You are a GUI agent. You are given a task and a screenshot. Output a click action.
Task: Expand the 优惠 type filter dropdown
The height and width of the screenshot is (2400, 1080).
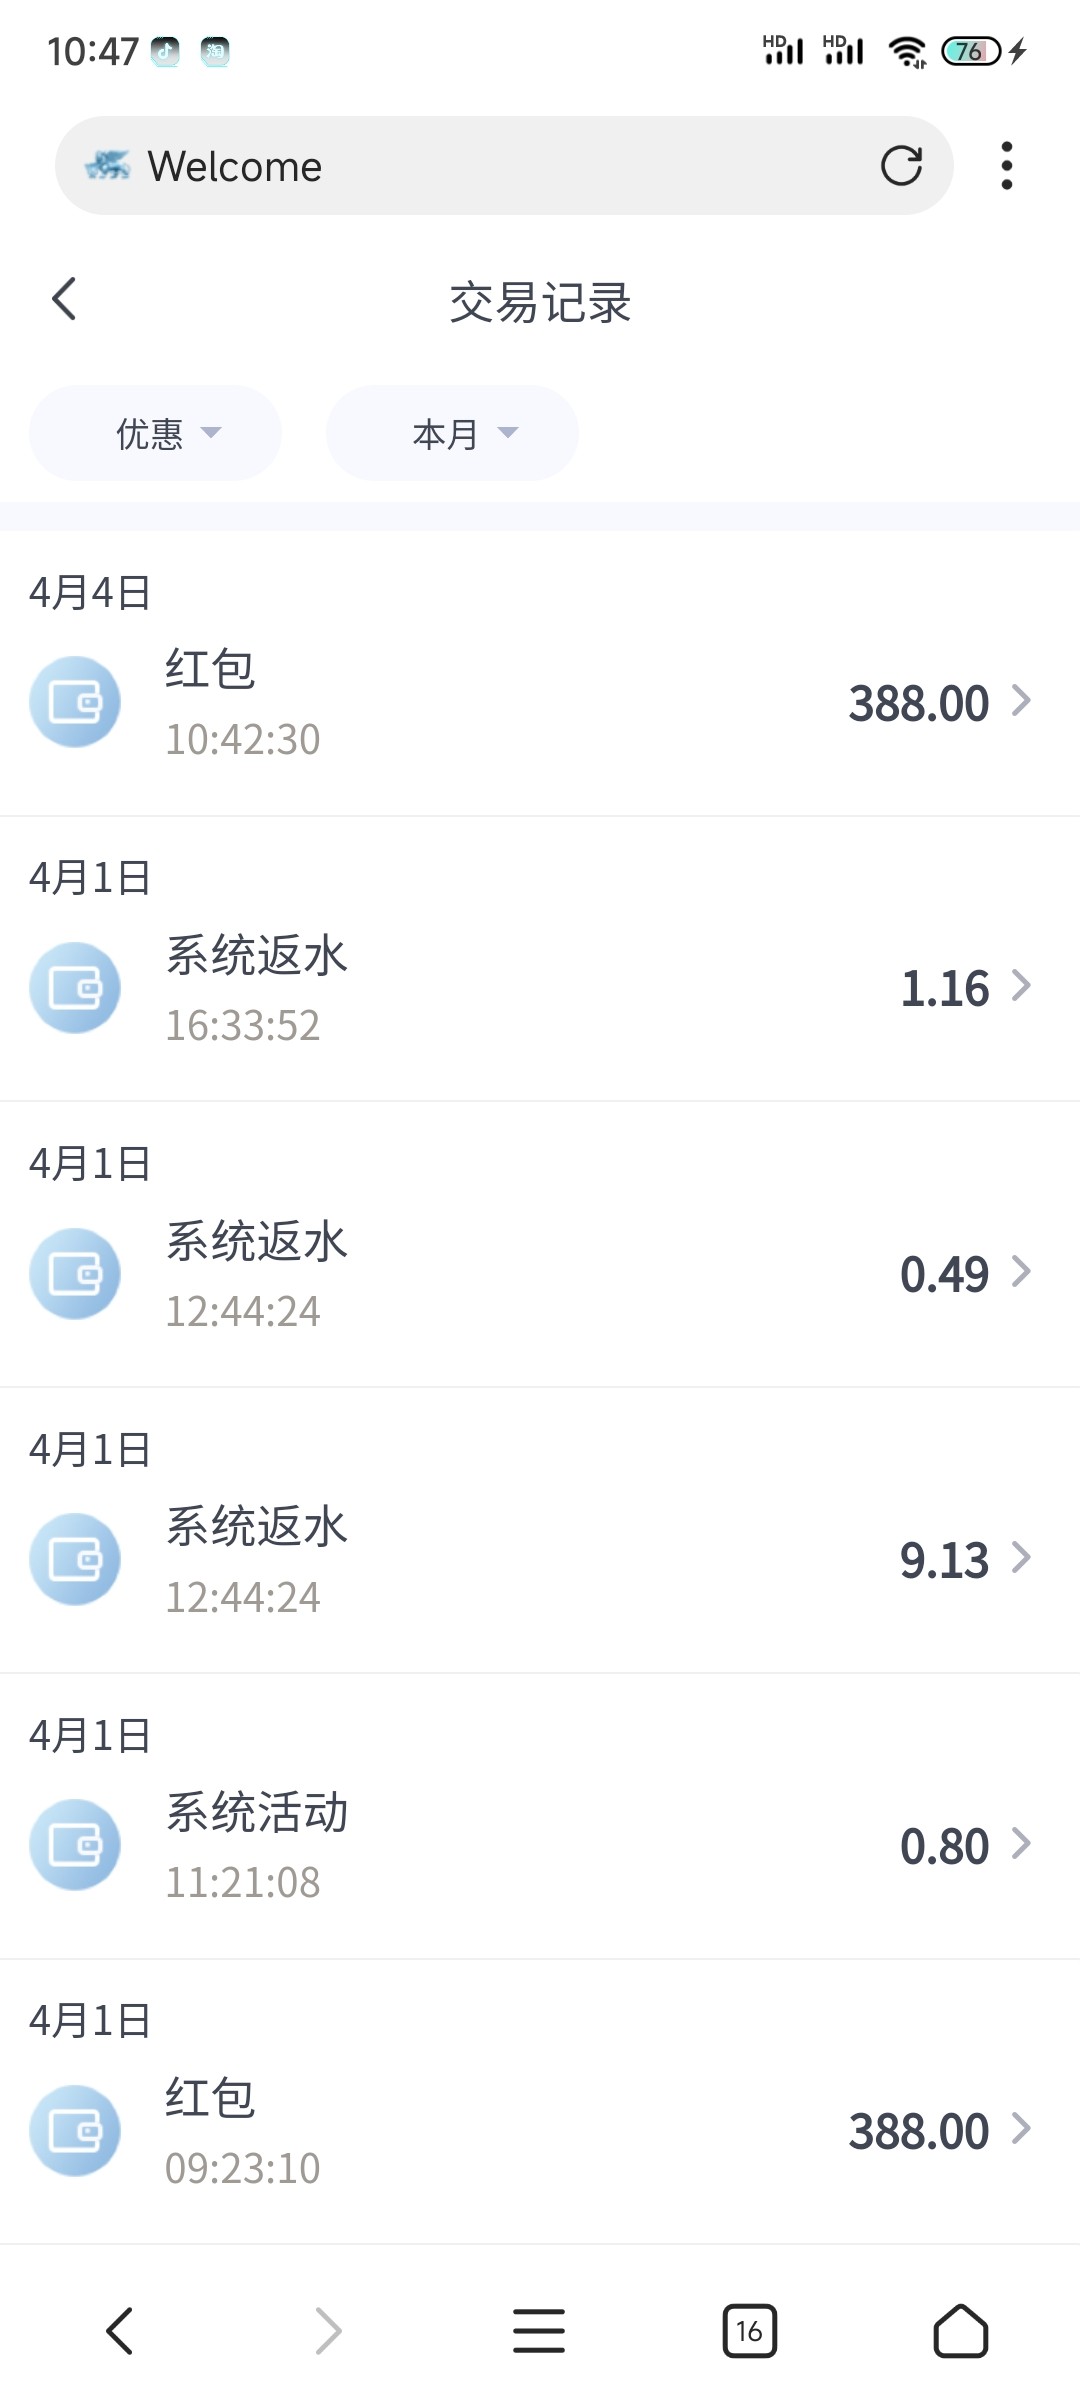coord(155,433)
